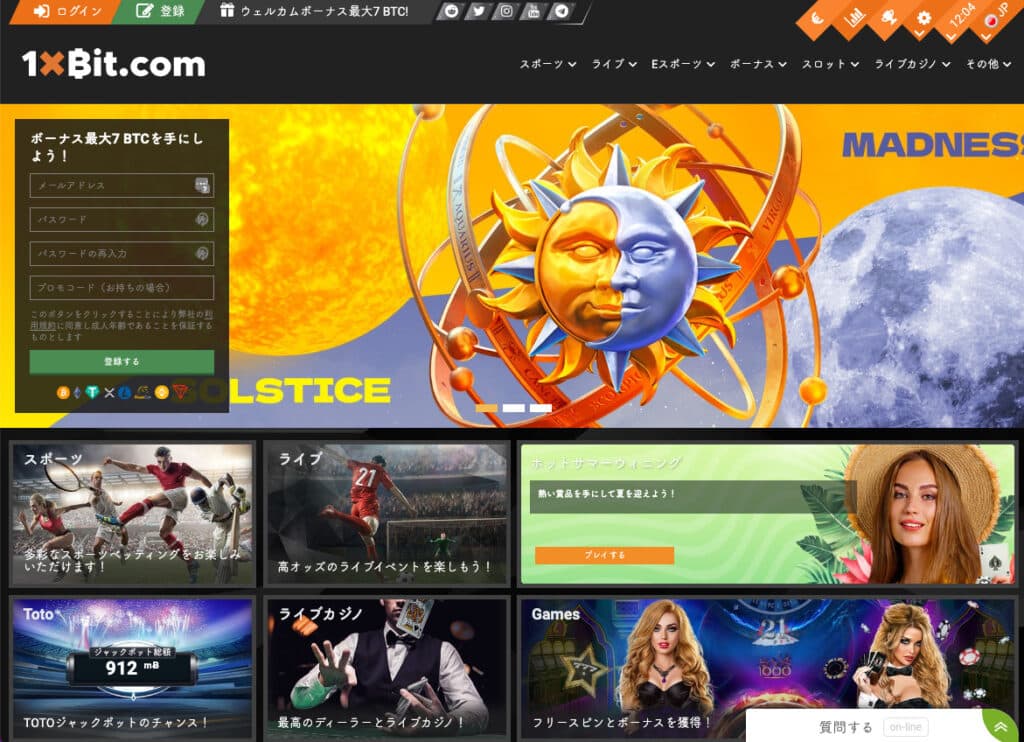Click the Bitcoin coin icon
Image resolution: width=1024 pixels, height=742 pixels.
point(63,393)
